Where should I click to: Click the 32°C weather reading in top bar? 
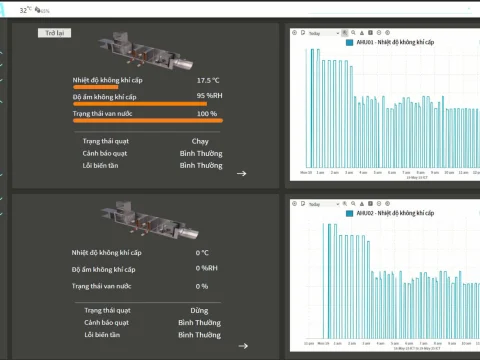click(25, 10)
